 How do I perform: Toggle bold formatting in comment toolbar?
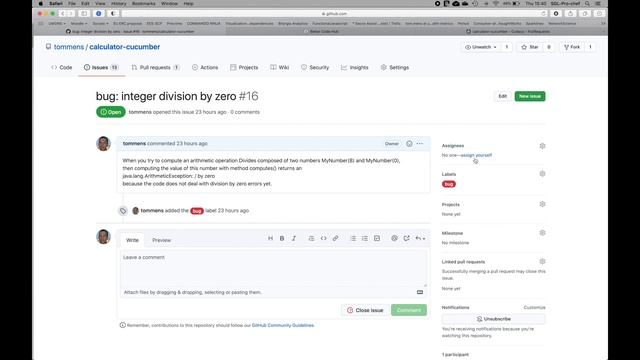(282, 238)
